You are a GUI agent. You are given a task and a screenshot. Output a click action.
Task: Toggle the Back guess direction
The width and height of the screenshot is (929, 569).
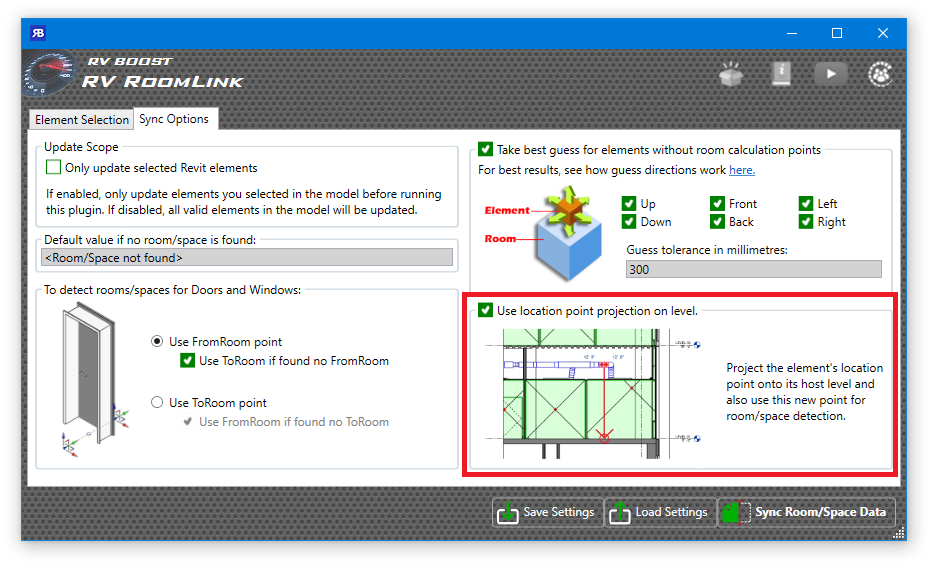717,222
